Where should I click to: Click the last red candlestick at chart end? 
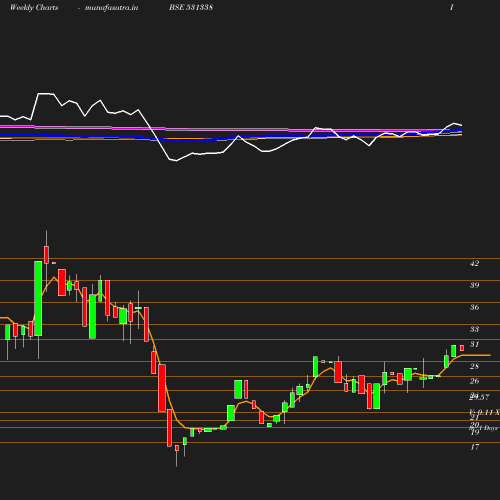click(462, 348)
